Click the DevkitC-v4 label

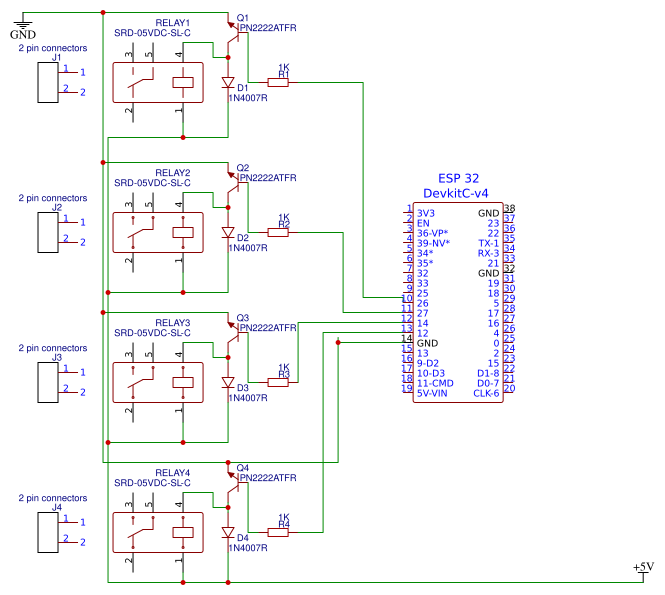click(x=455, y=193)
